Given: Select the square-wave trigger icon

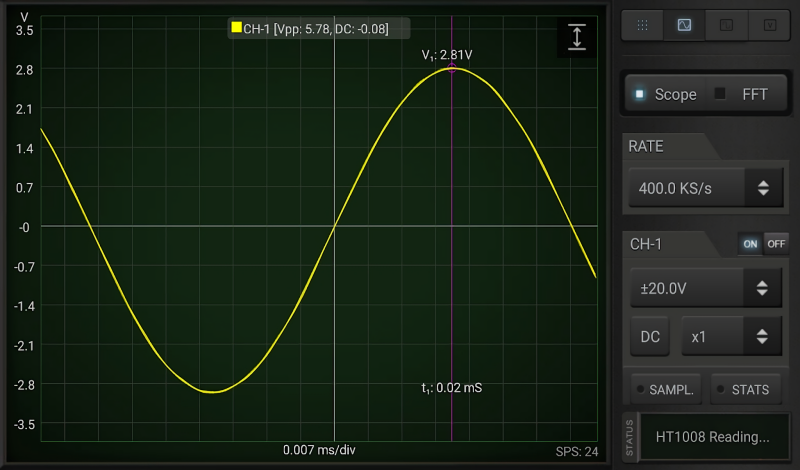Looking at the screenshot, I should (727, 25).
